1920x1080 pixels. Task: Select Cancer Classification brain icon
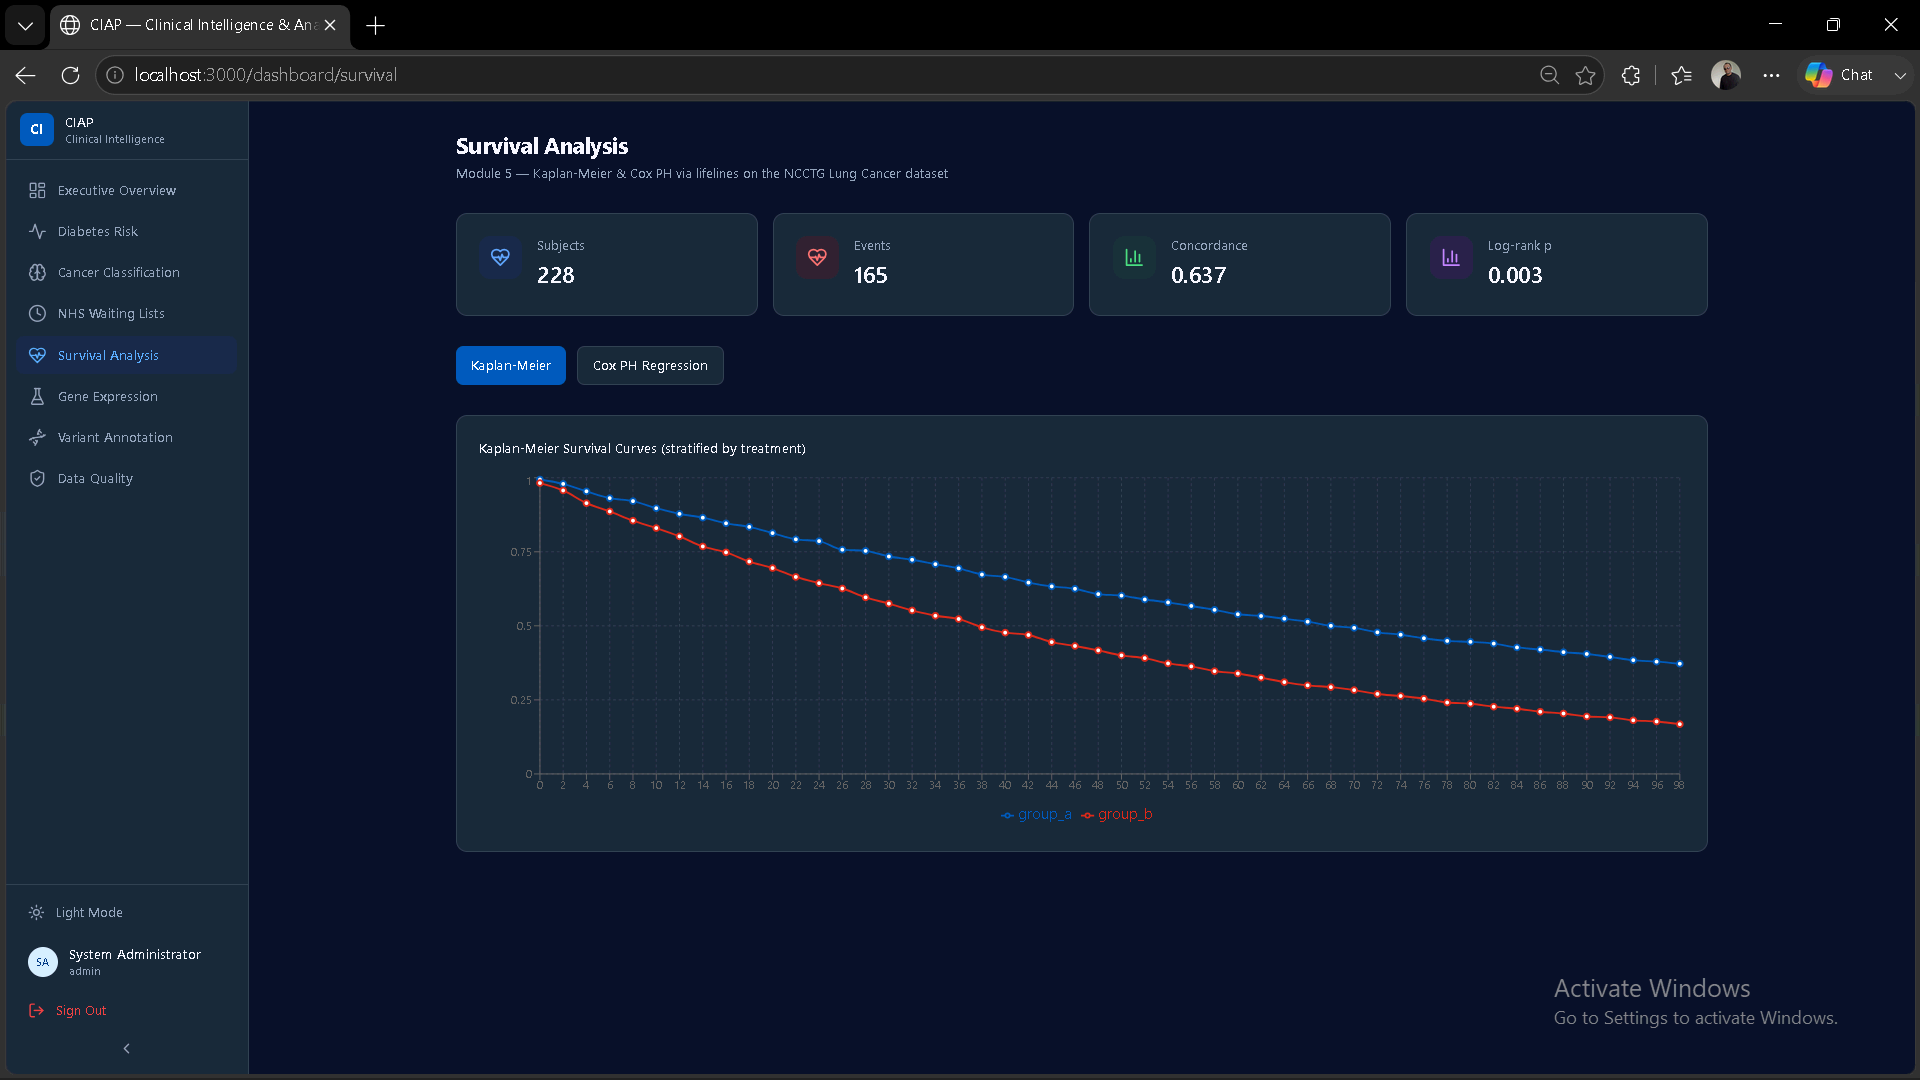coord(37,272)
